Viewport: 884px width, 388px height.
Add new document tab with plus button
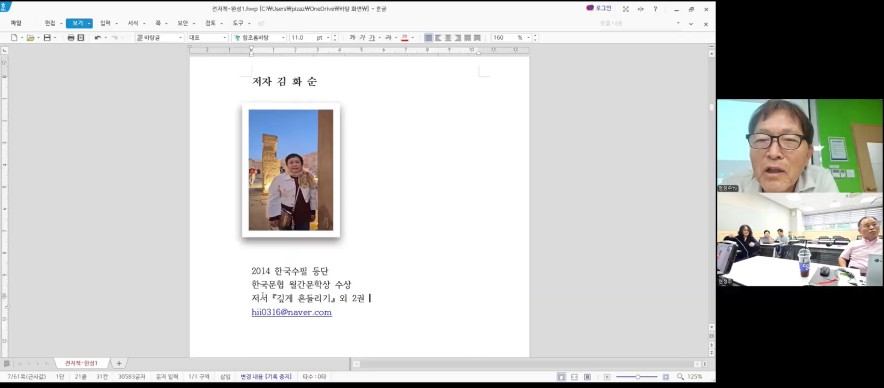119,363
